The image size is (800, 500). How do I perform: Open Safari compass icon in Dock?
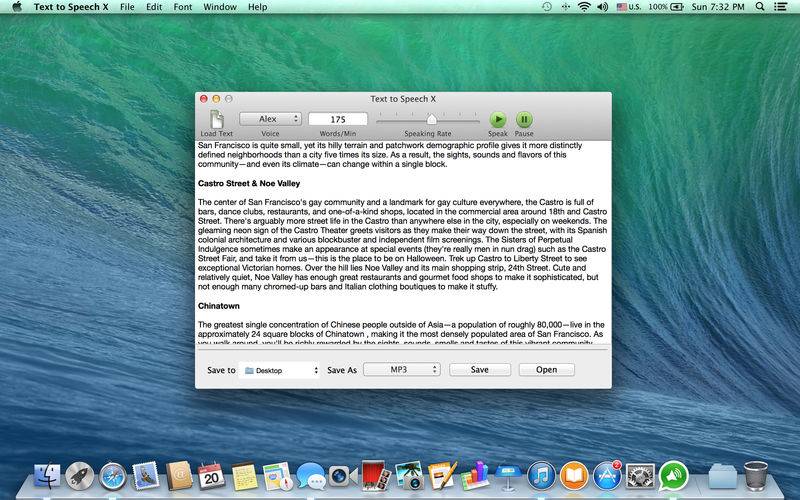point(113,477)
